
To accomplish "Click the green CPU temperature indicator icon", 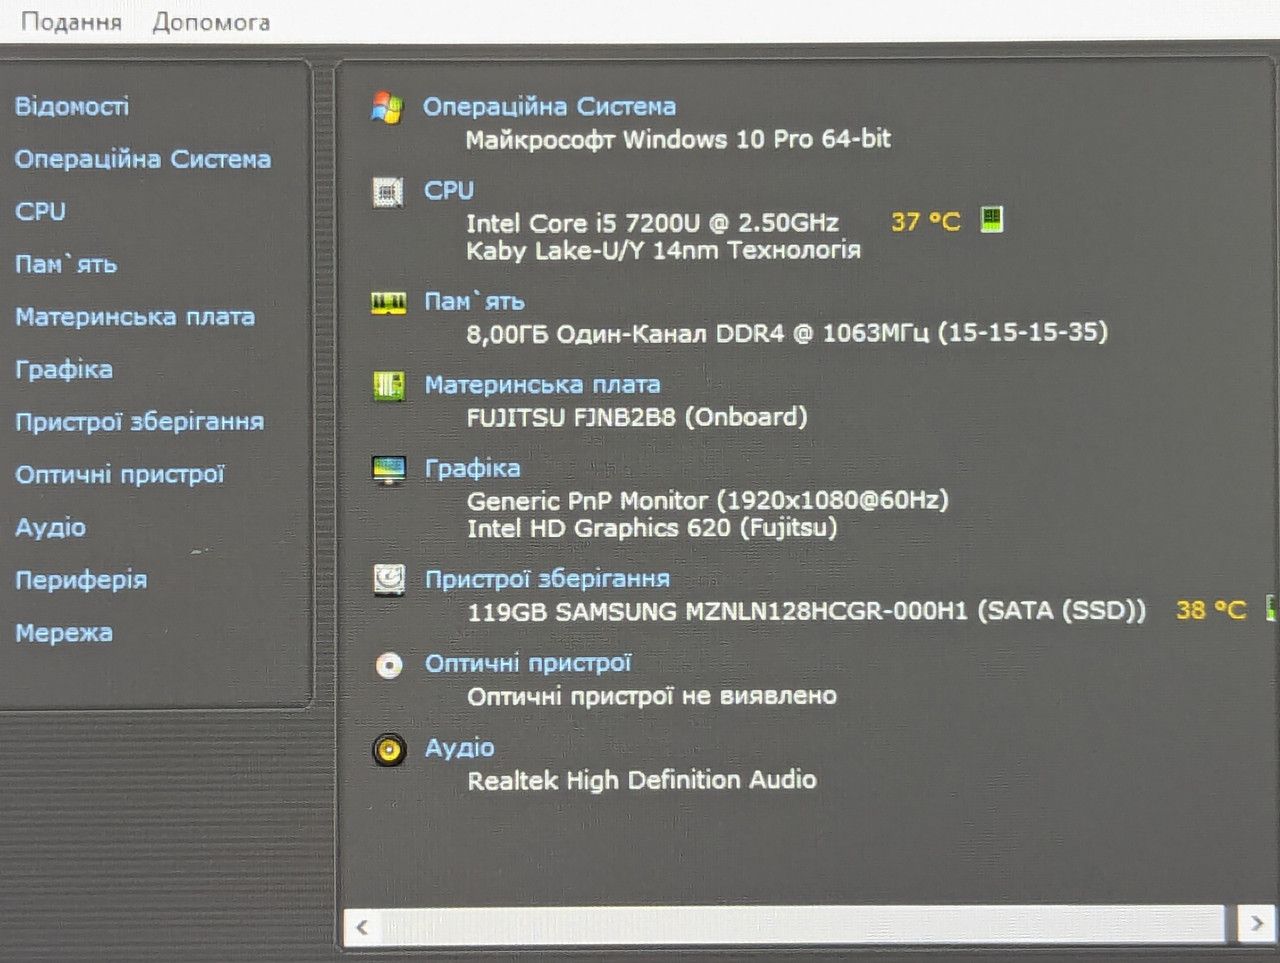I will pyautogui.click(x=991, y=219).
